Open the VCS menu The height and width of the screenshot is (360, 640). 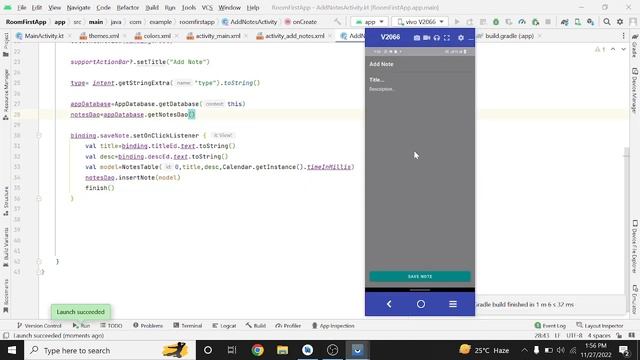(x=207, y=7)
